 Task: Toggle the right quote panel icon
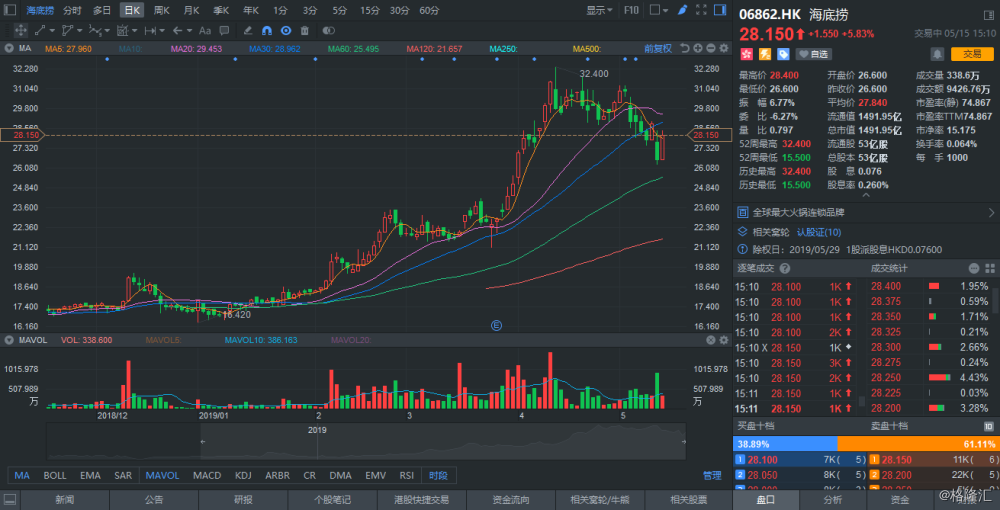tap(720, 10)
